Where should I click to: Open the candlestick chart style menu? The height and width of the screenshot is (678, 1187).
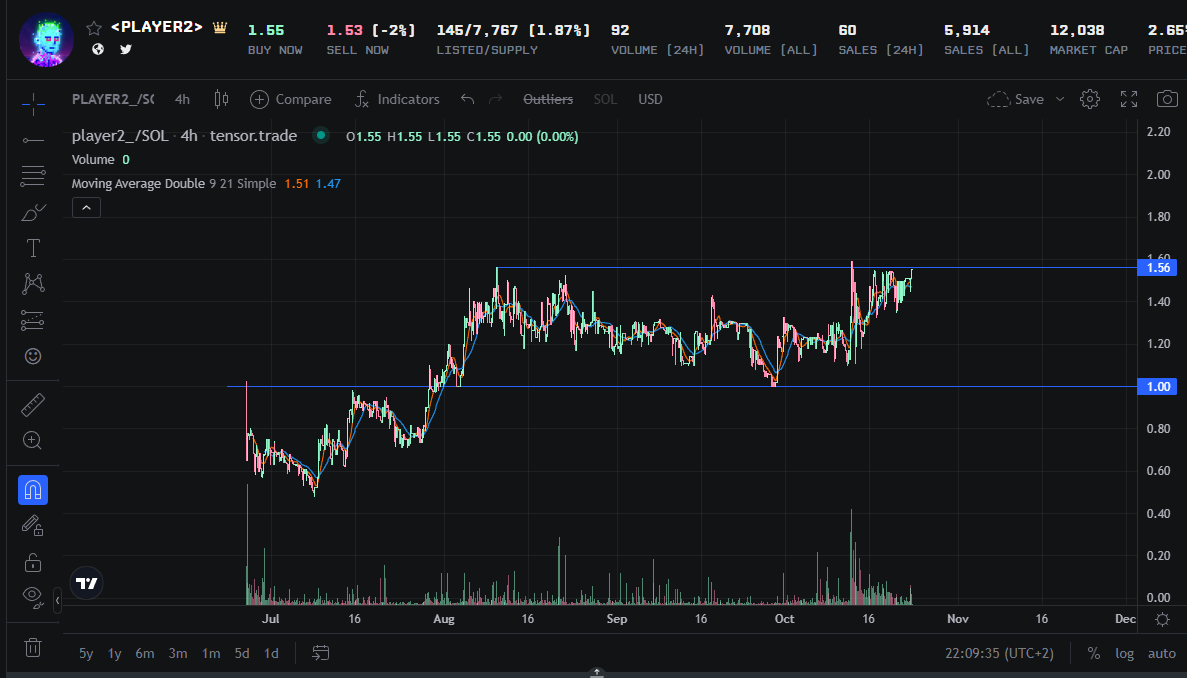pyautogui.click(x=221, y=99)
